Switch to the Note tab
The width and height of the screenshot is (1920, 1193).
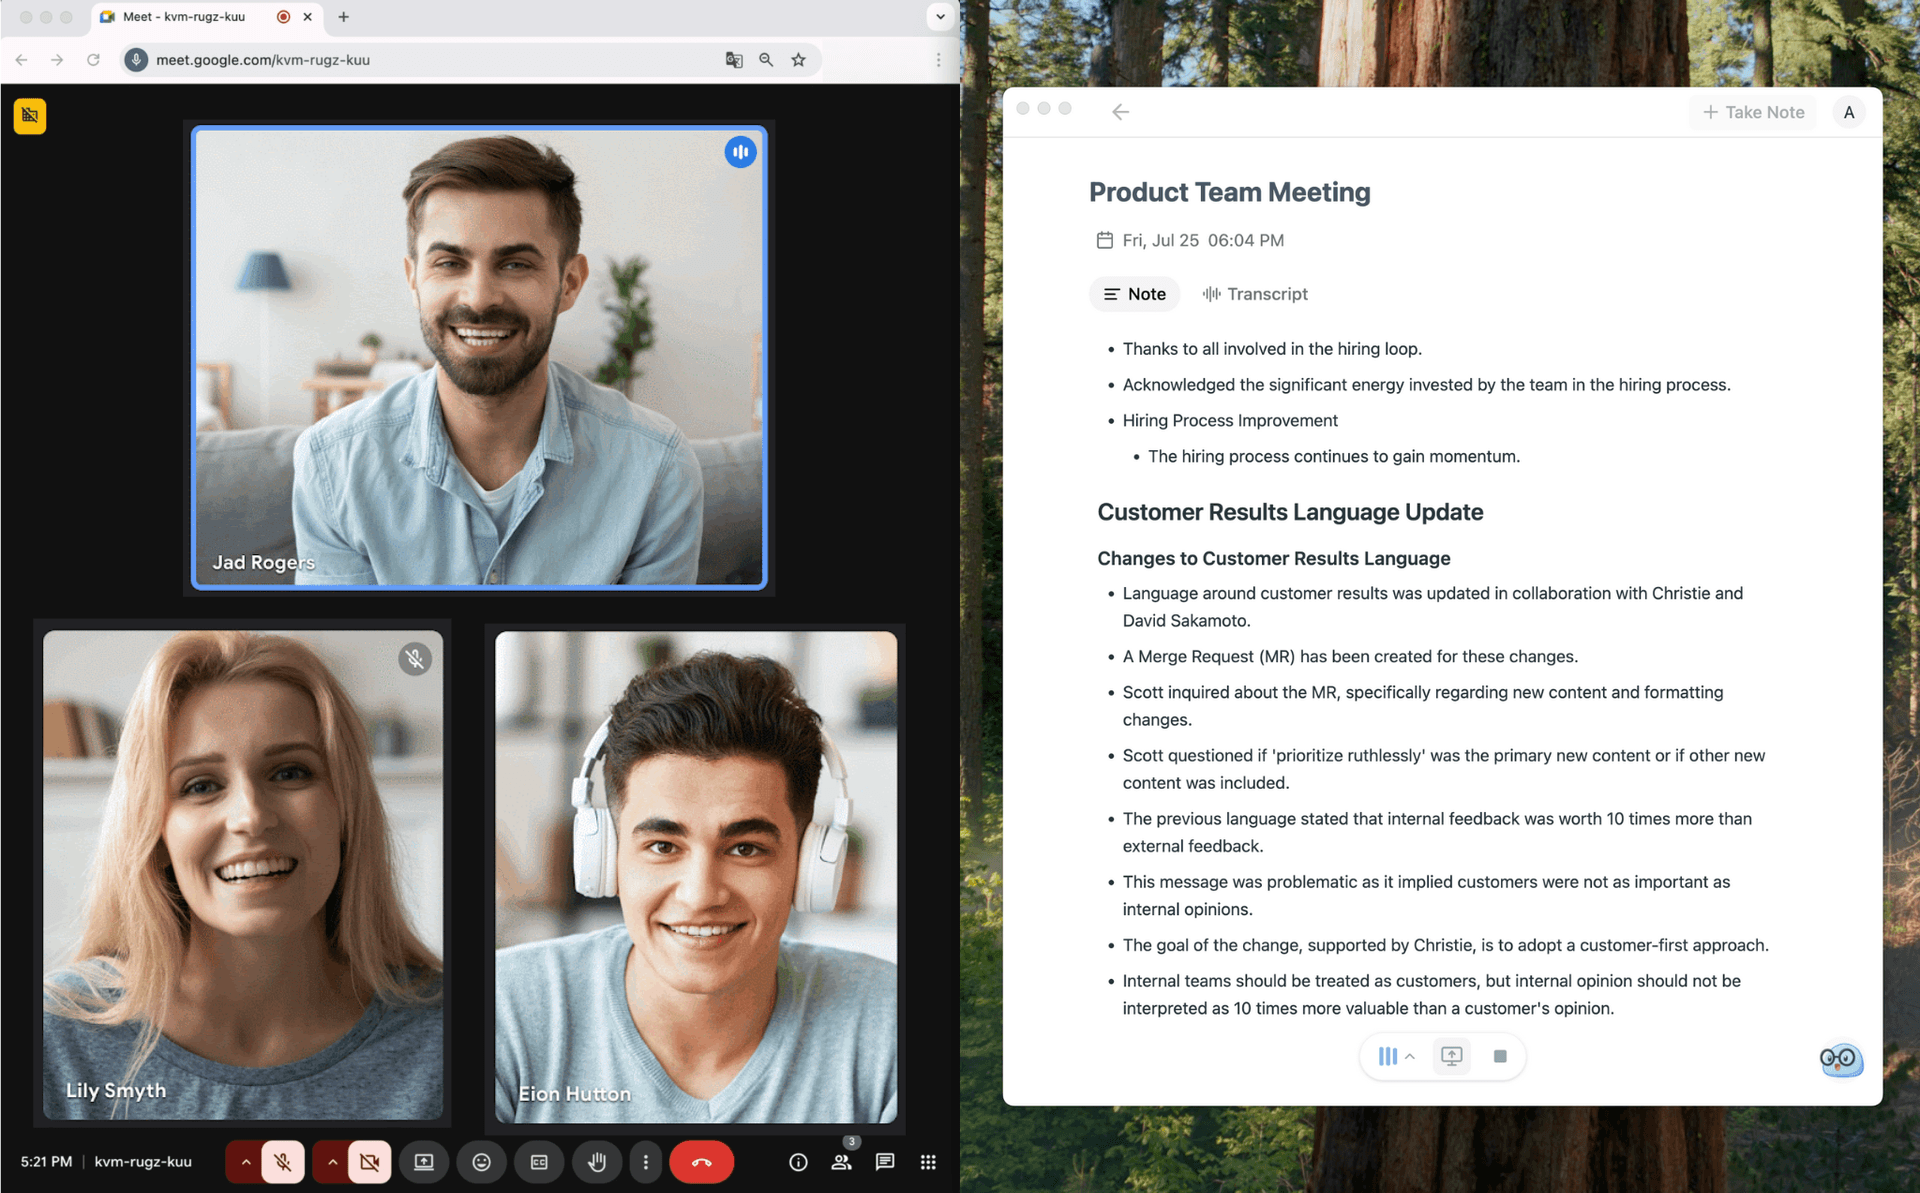coord(1134,294)
